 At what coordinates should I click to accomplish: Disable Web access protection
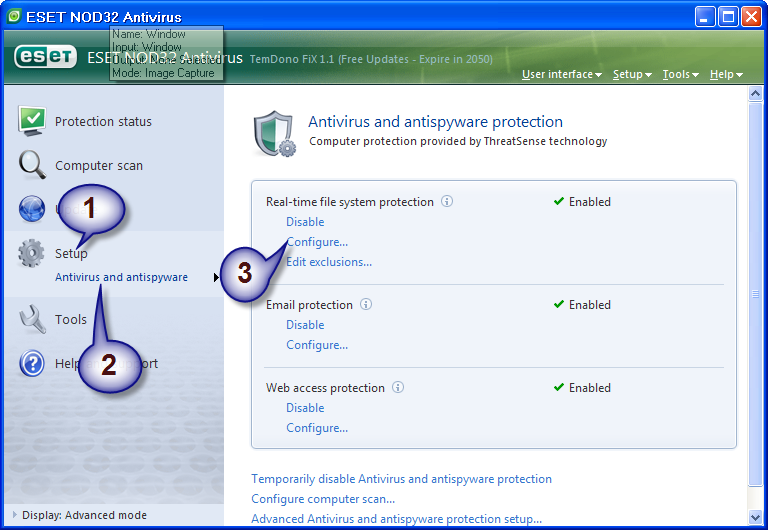[305, 408]
